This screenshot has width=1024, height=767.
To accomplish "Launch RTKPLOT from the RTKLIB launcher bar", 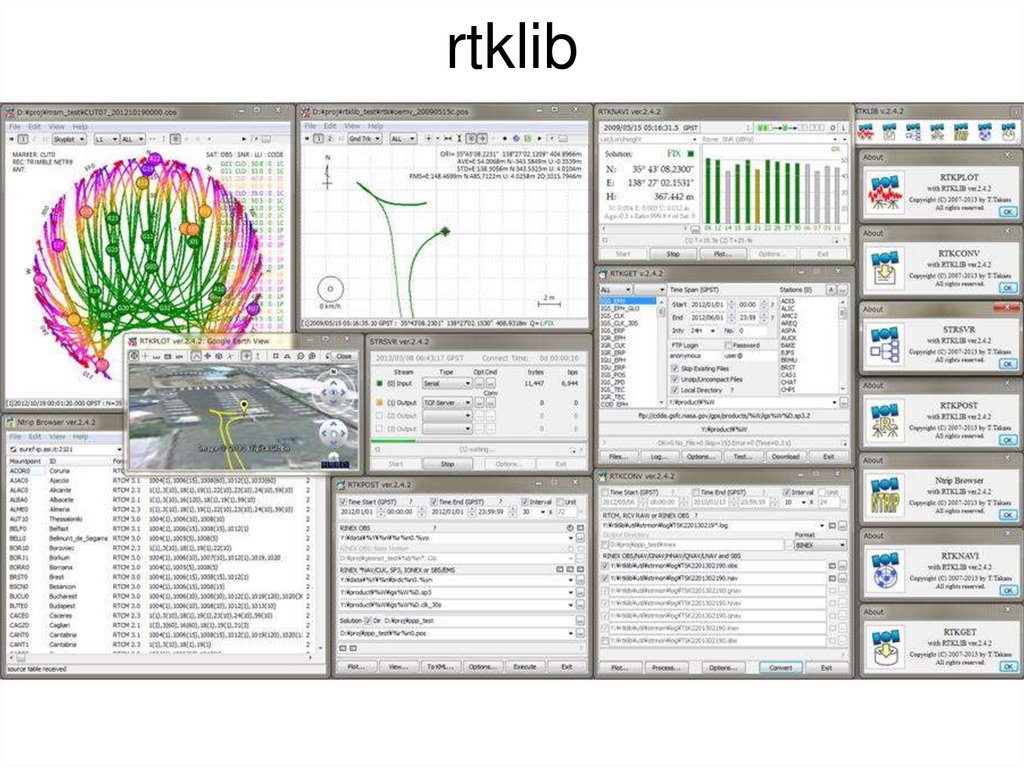I will click(866, 131).
